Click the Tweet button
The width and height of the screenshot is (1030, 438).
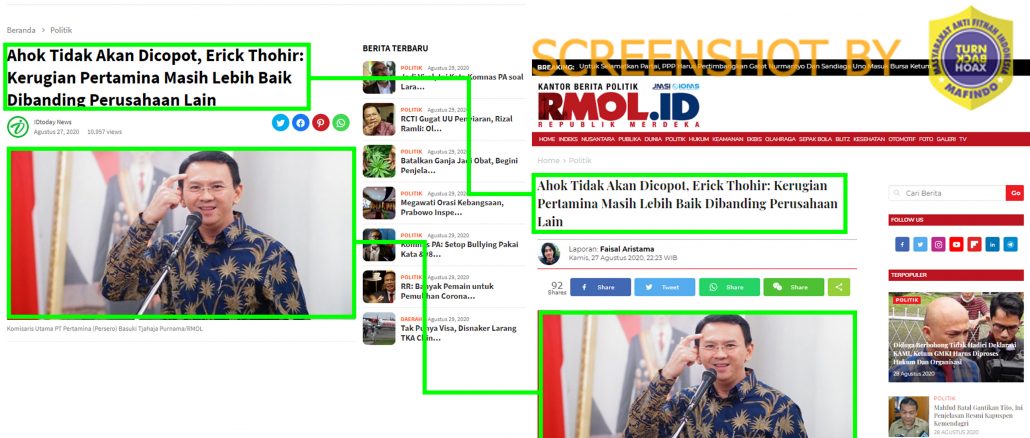tap(664, 287)
